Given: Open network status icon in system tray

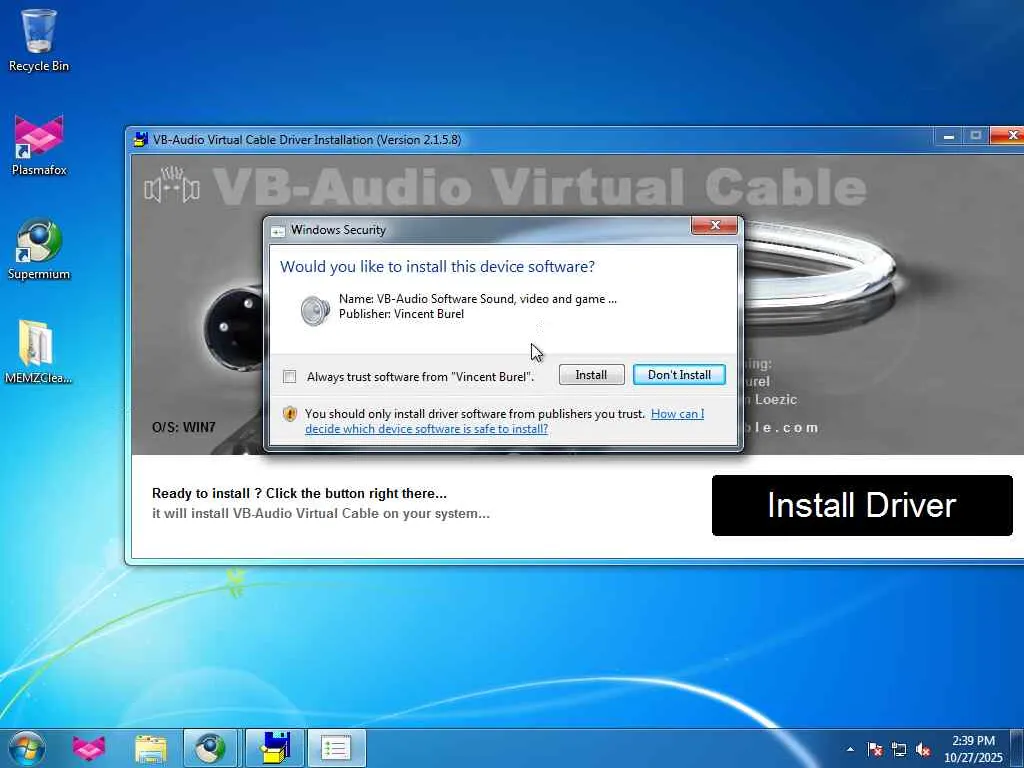Looking at the screenshot, I should pyautogui.click(x=899, y=749).
